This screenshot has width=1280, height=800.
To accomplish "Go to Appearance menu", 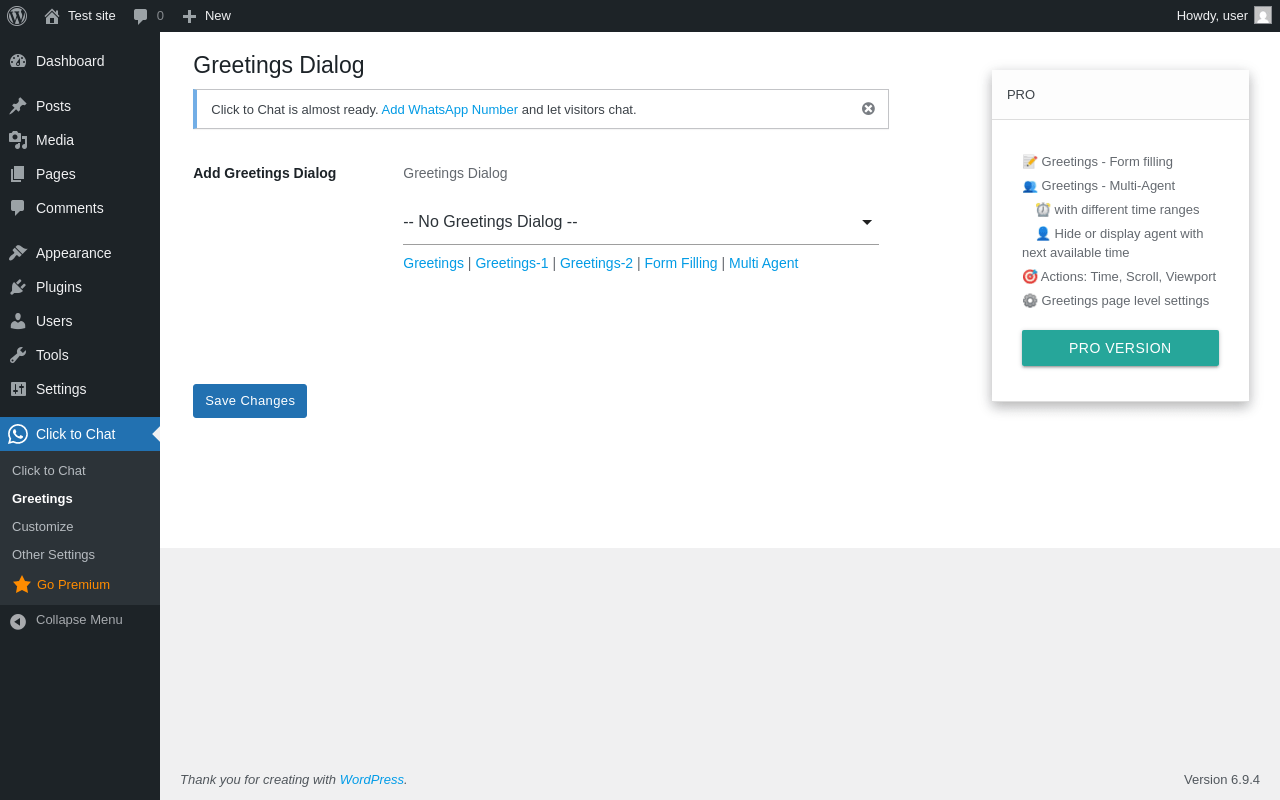I will [x=73, y=253].
